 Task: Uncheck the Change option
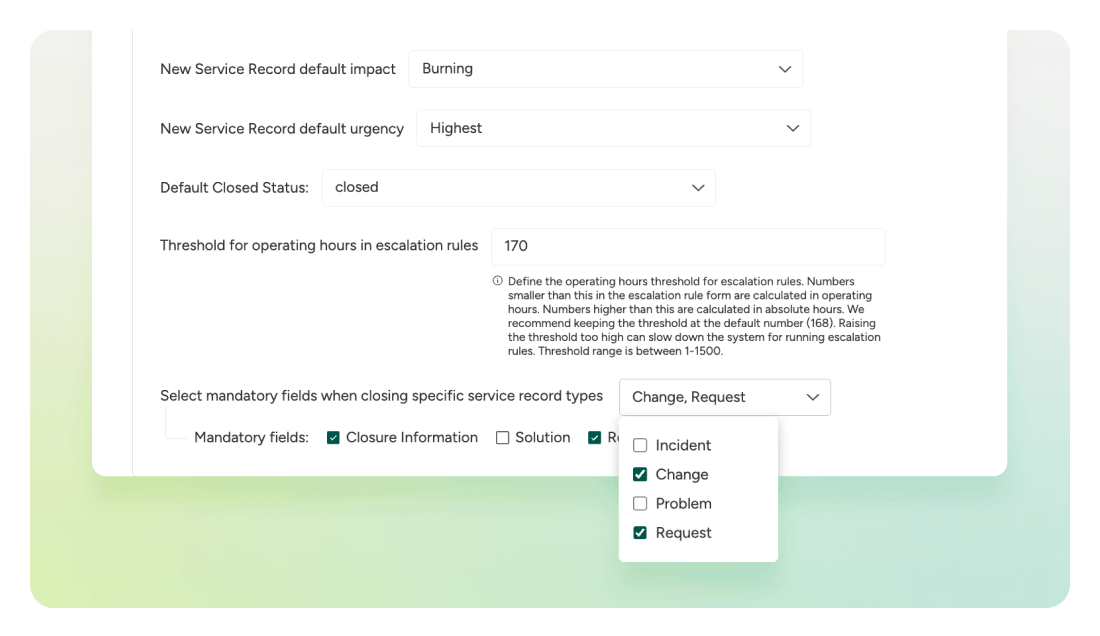640,474
